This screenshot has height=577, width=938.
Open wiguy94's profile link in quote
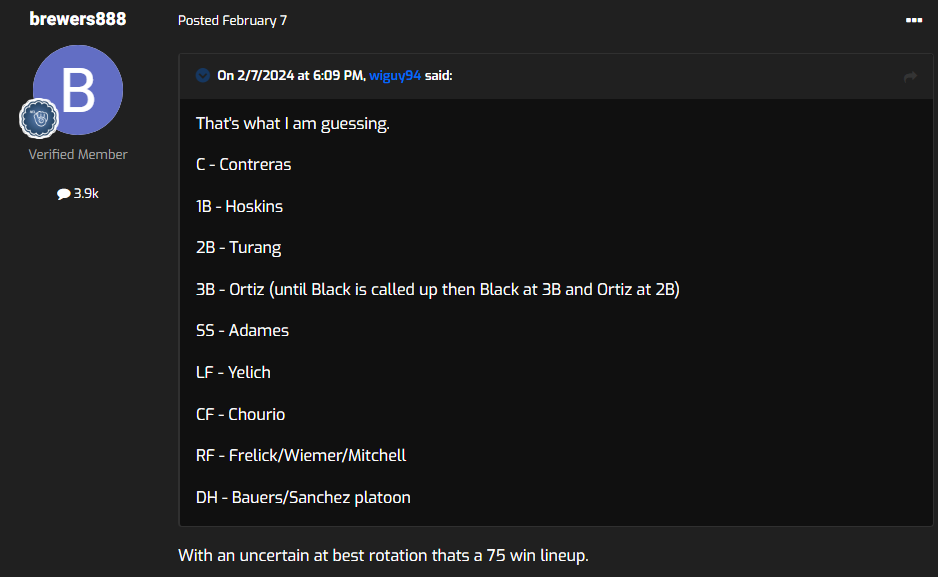[x=395, y=75]
